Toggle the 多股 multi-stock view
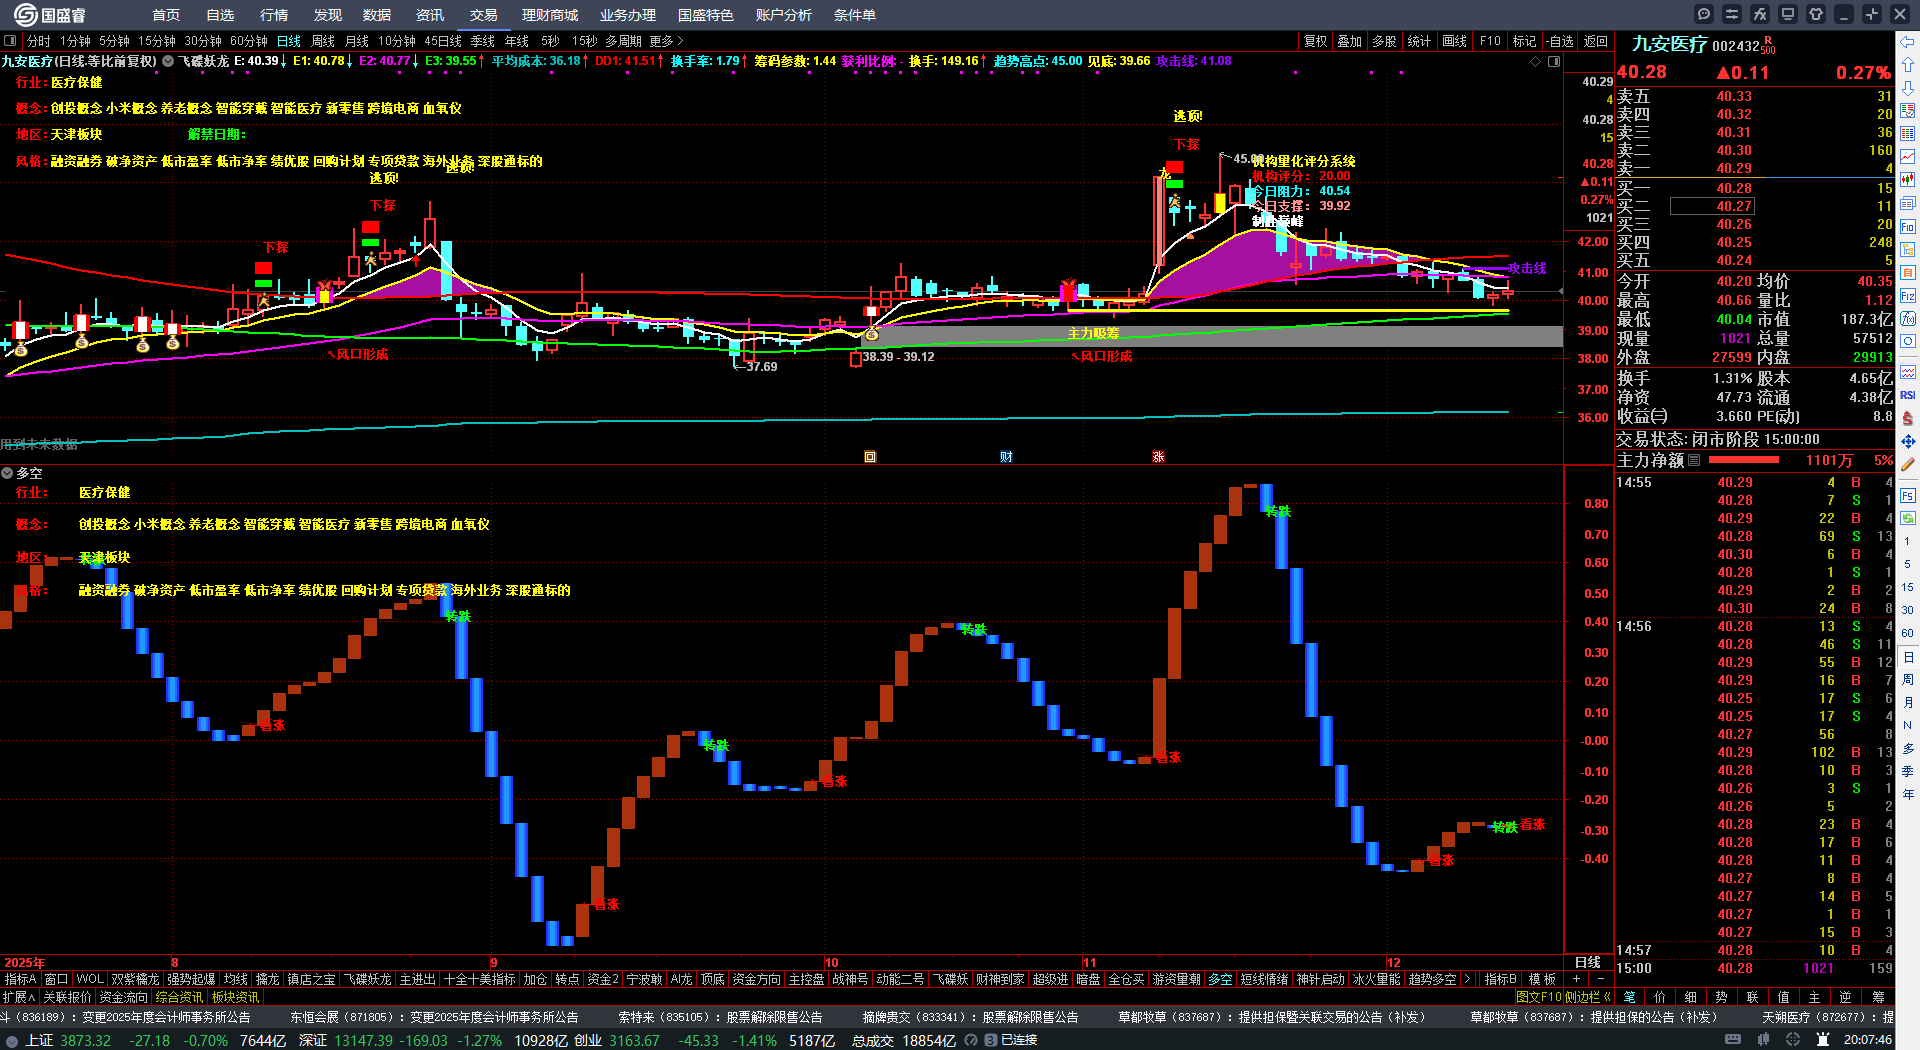This screenshot has height=1050, width=1920. 1384,41
